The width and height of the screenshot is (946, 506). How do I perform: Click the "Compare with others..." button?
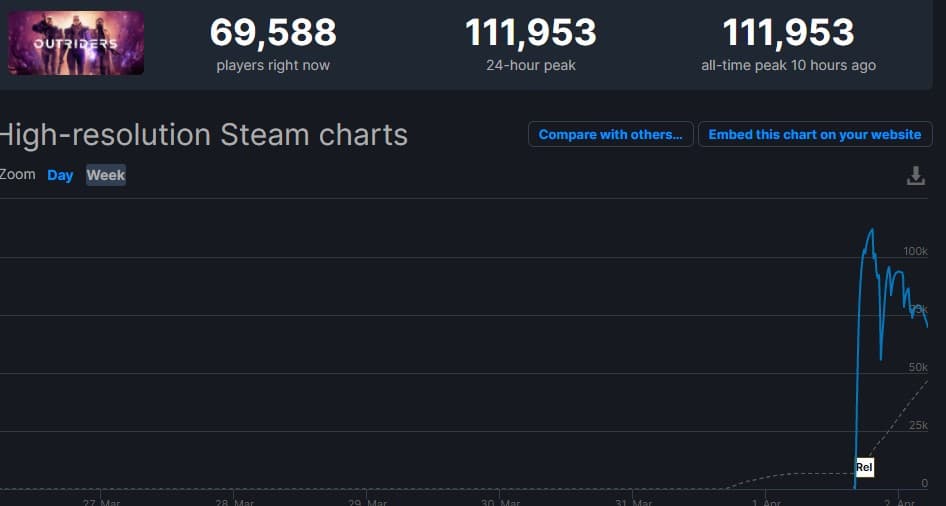click(x=610, y=135)
